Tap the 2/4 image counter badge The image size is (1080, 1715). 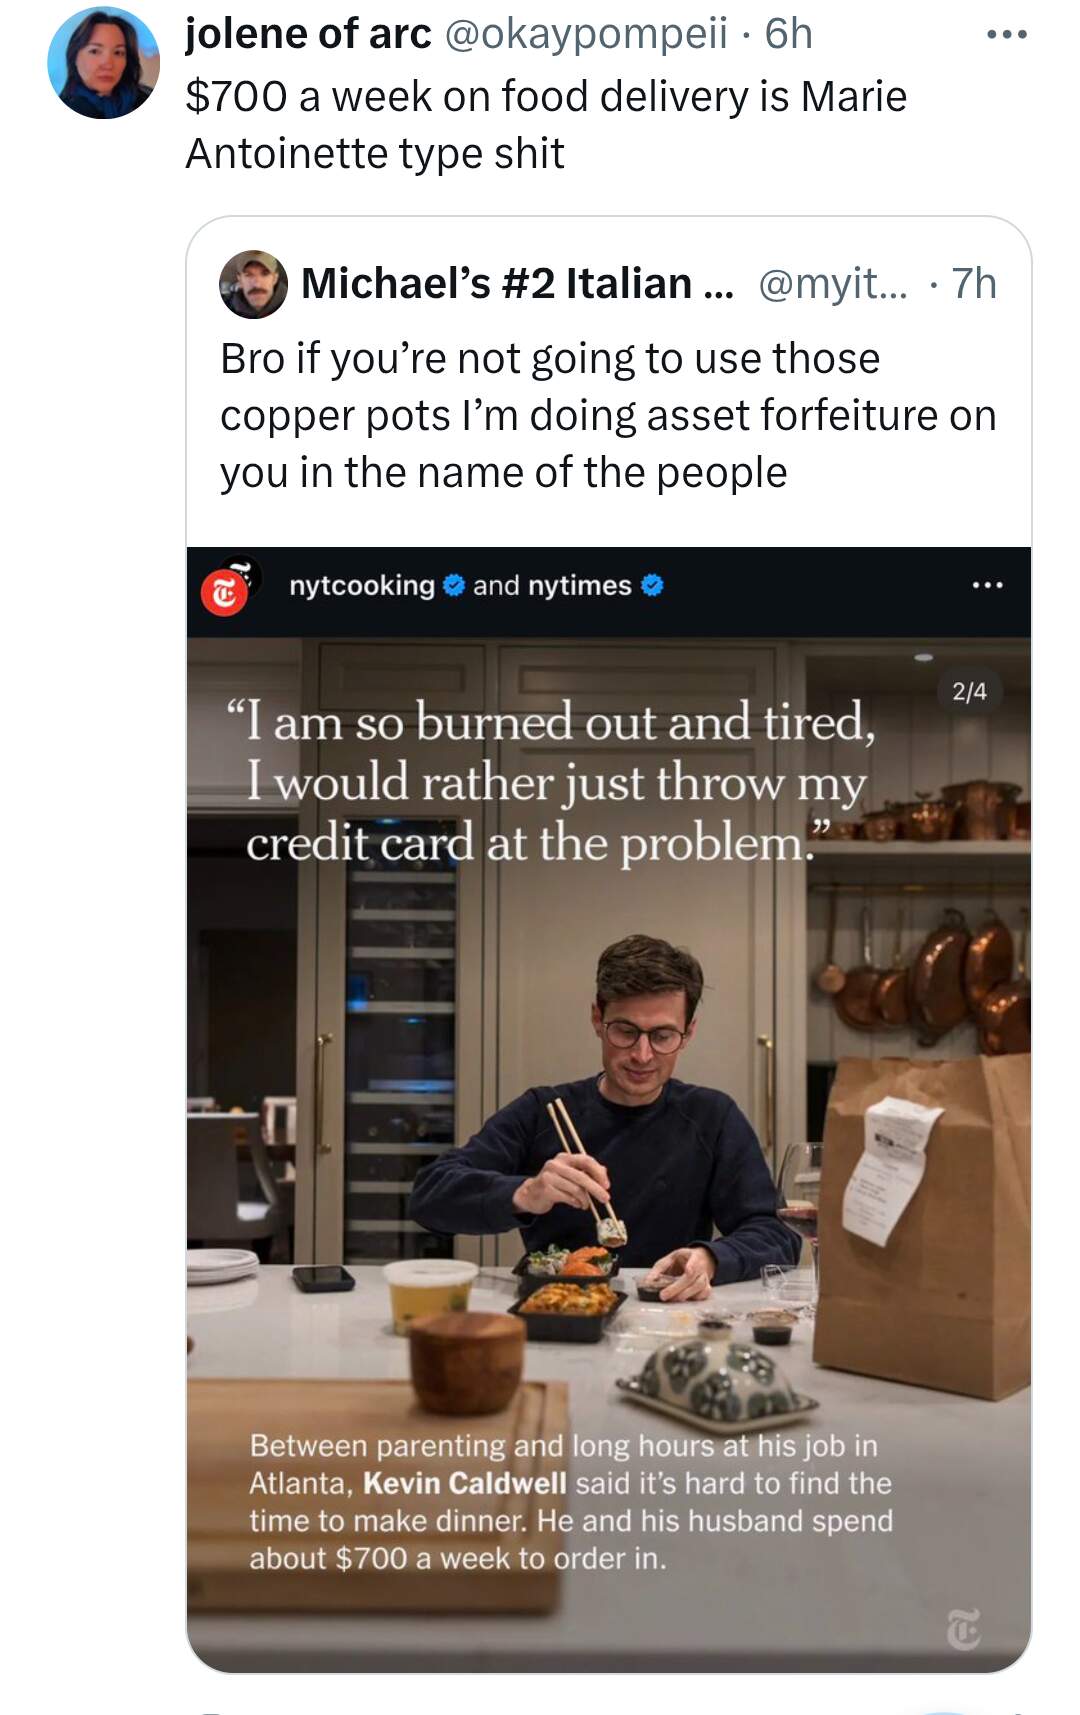969,691
